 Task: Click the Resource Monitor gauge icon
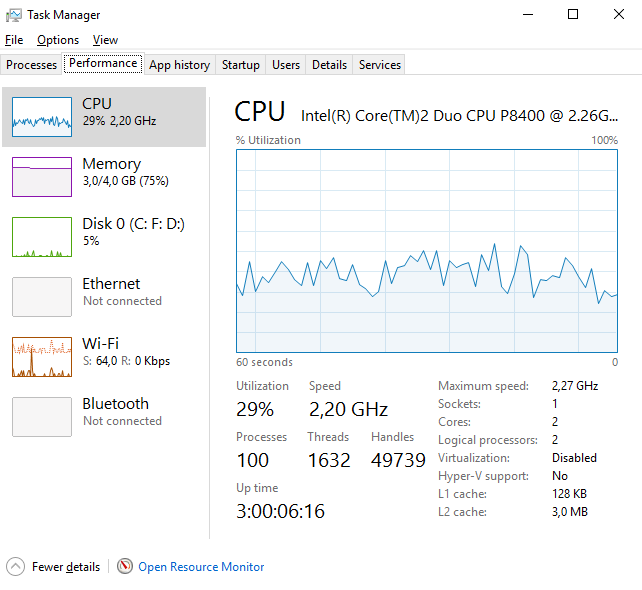pos(124,566)
